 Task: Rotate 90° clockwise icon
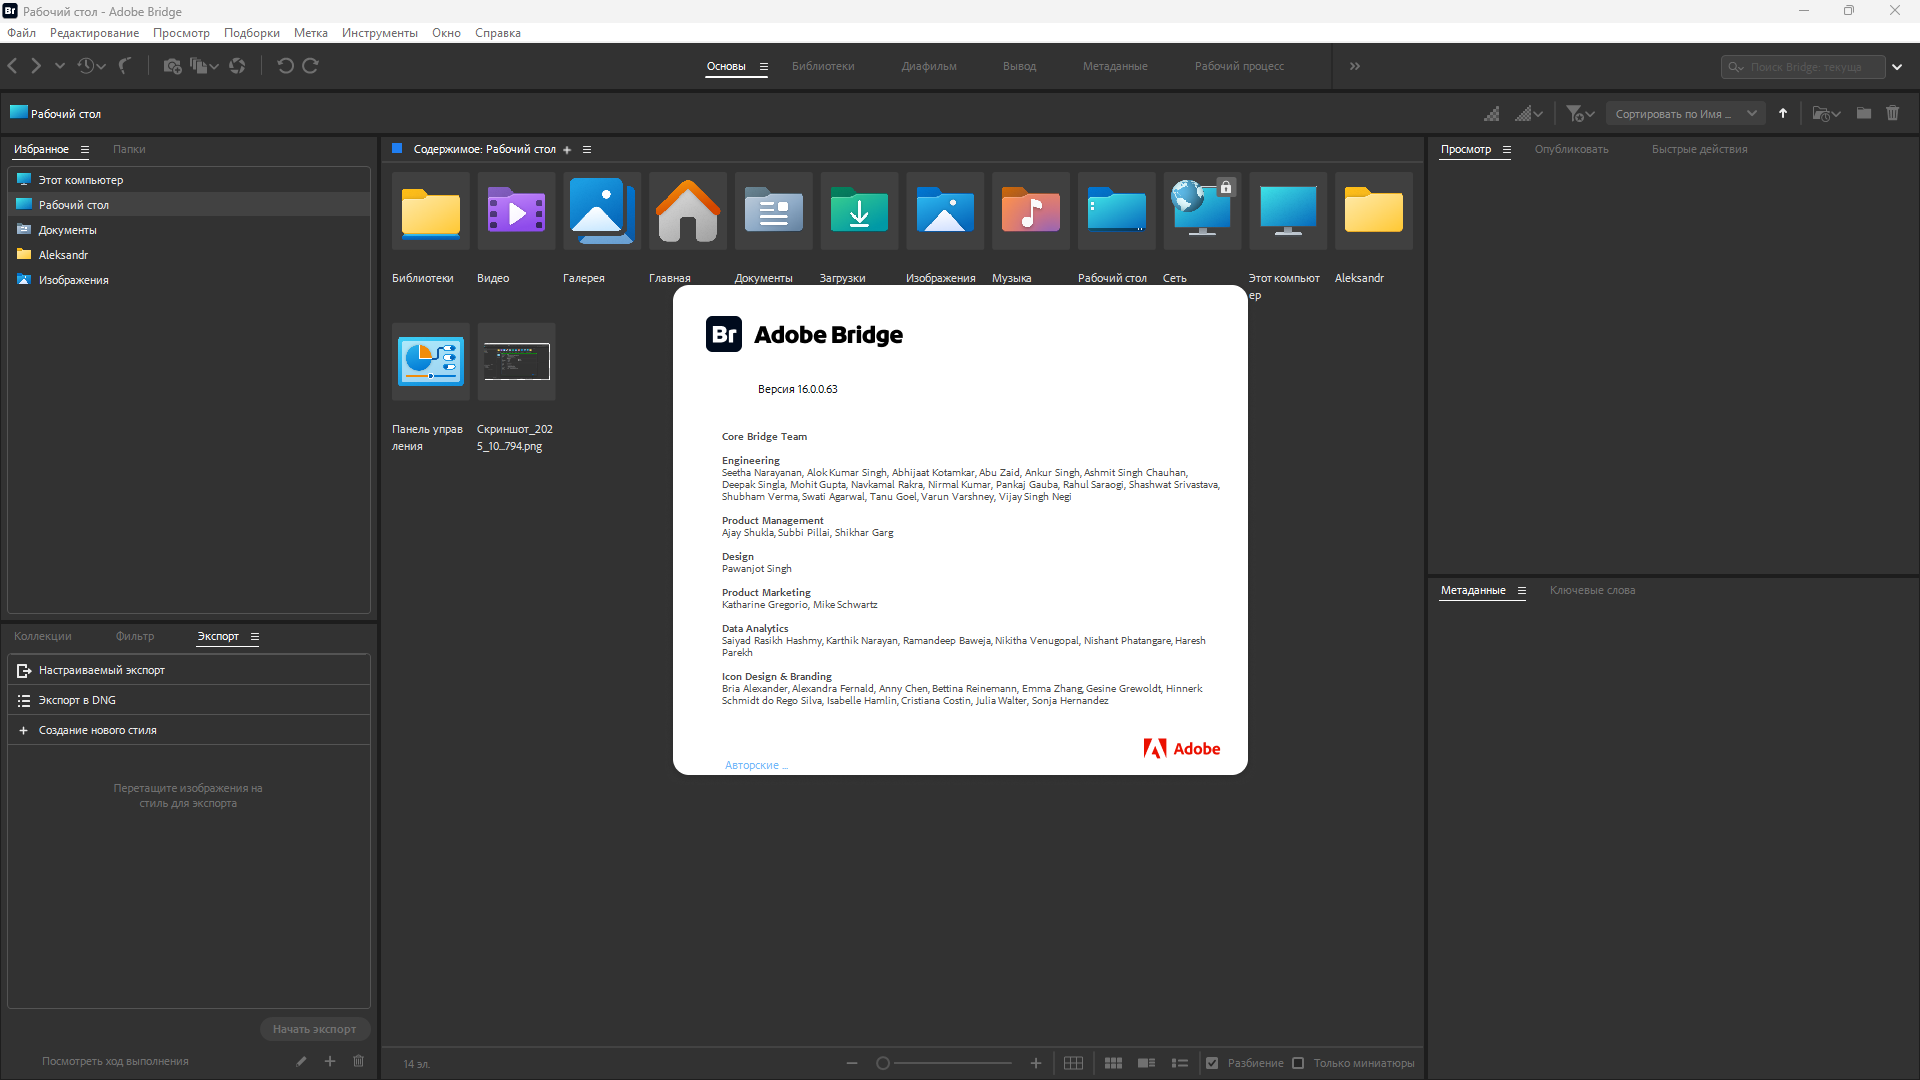click(311, 66)
